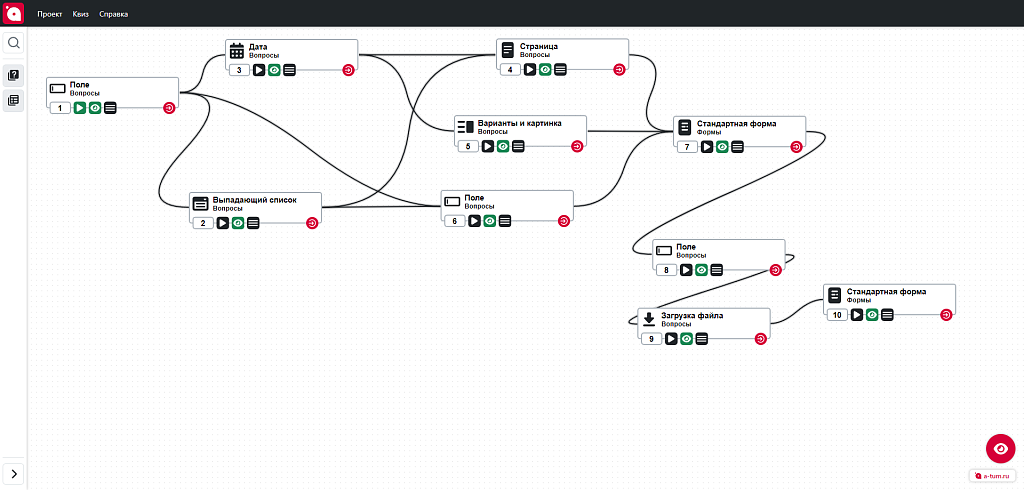
Task: Toggle the eye icon on node 10
Action: (872, 315)
